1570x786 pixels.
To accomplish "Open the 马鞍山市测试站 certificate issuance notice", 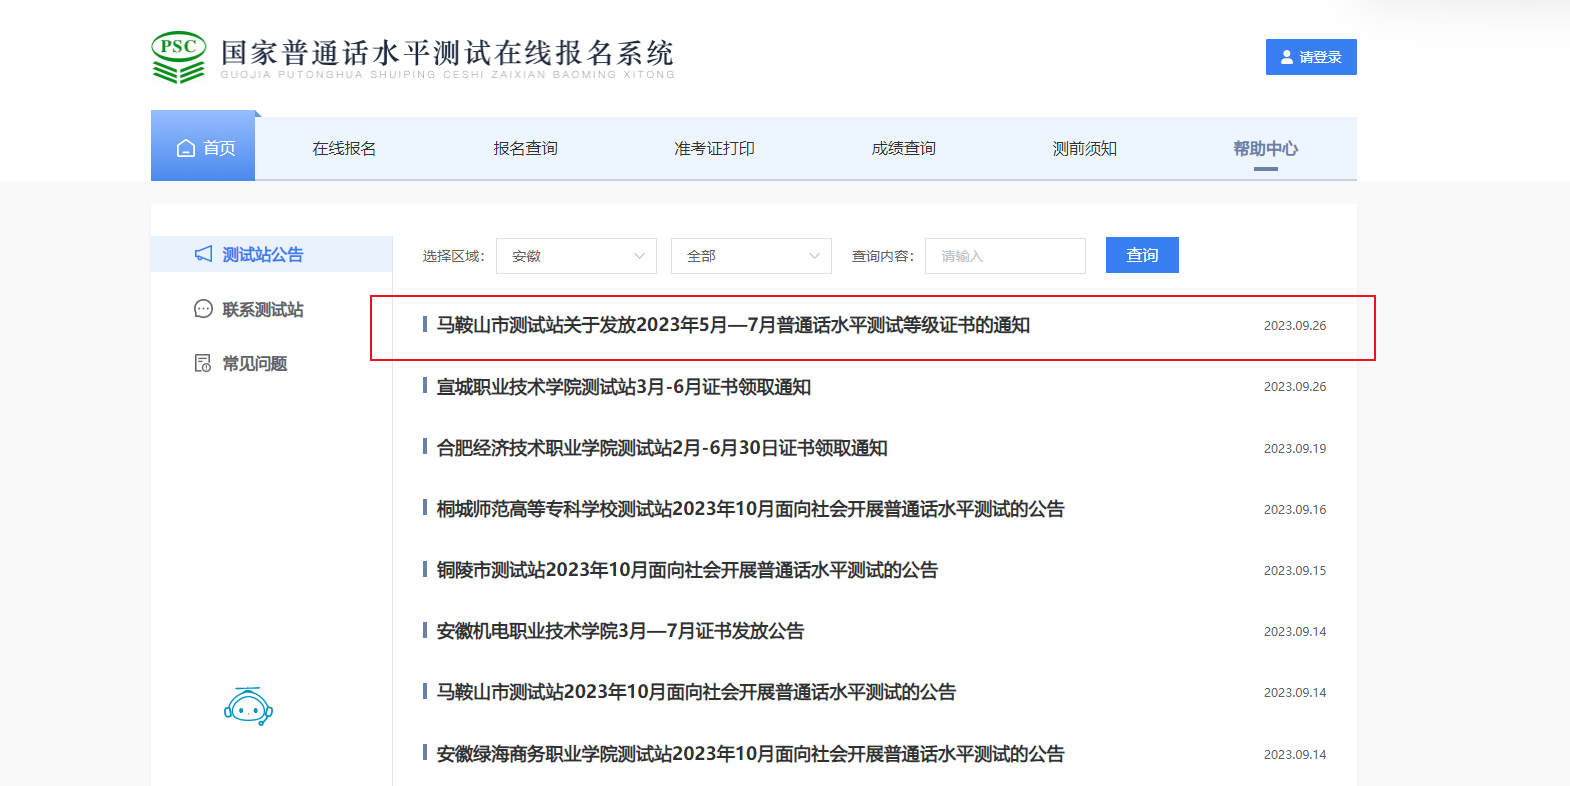I will pyautogui.click(x=733, y=325).
